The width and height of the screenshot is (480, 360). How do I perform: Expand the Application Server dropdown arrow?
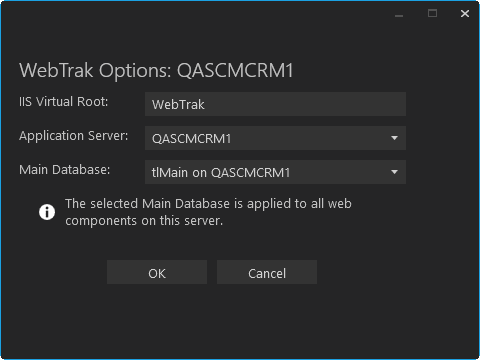point(394,138)
